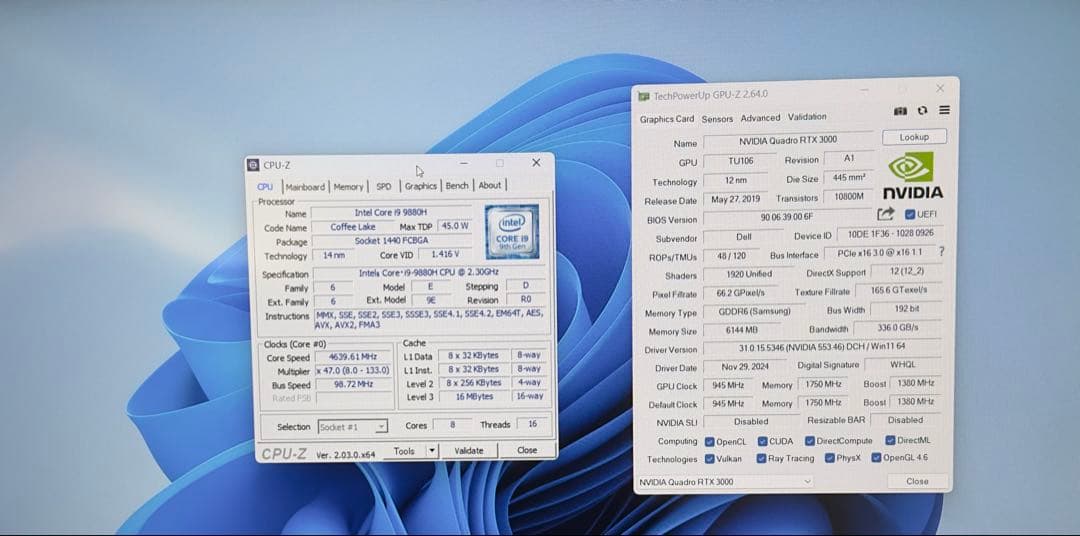Switch to the About tab in CPU-Z
Viewport: 1080px width, 536px height.
coord(490,185)
